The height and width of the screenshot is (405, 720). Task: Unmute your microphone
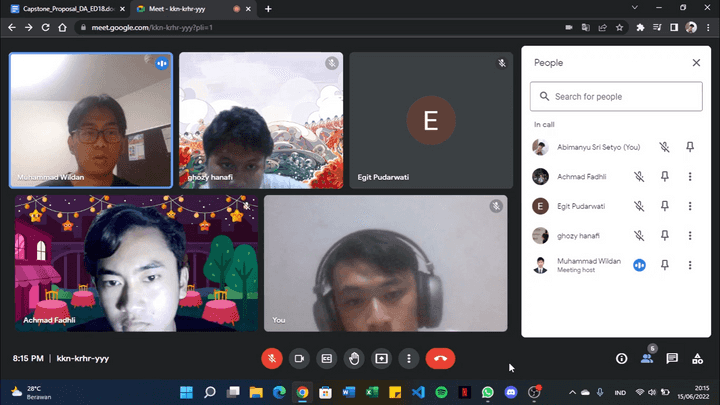(x=271, y=358)
